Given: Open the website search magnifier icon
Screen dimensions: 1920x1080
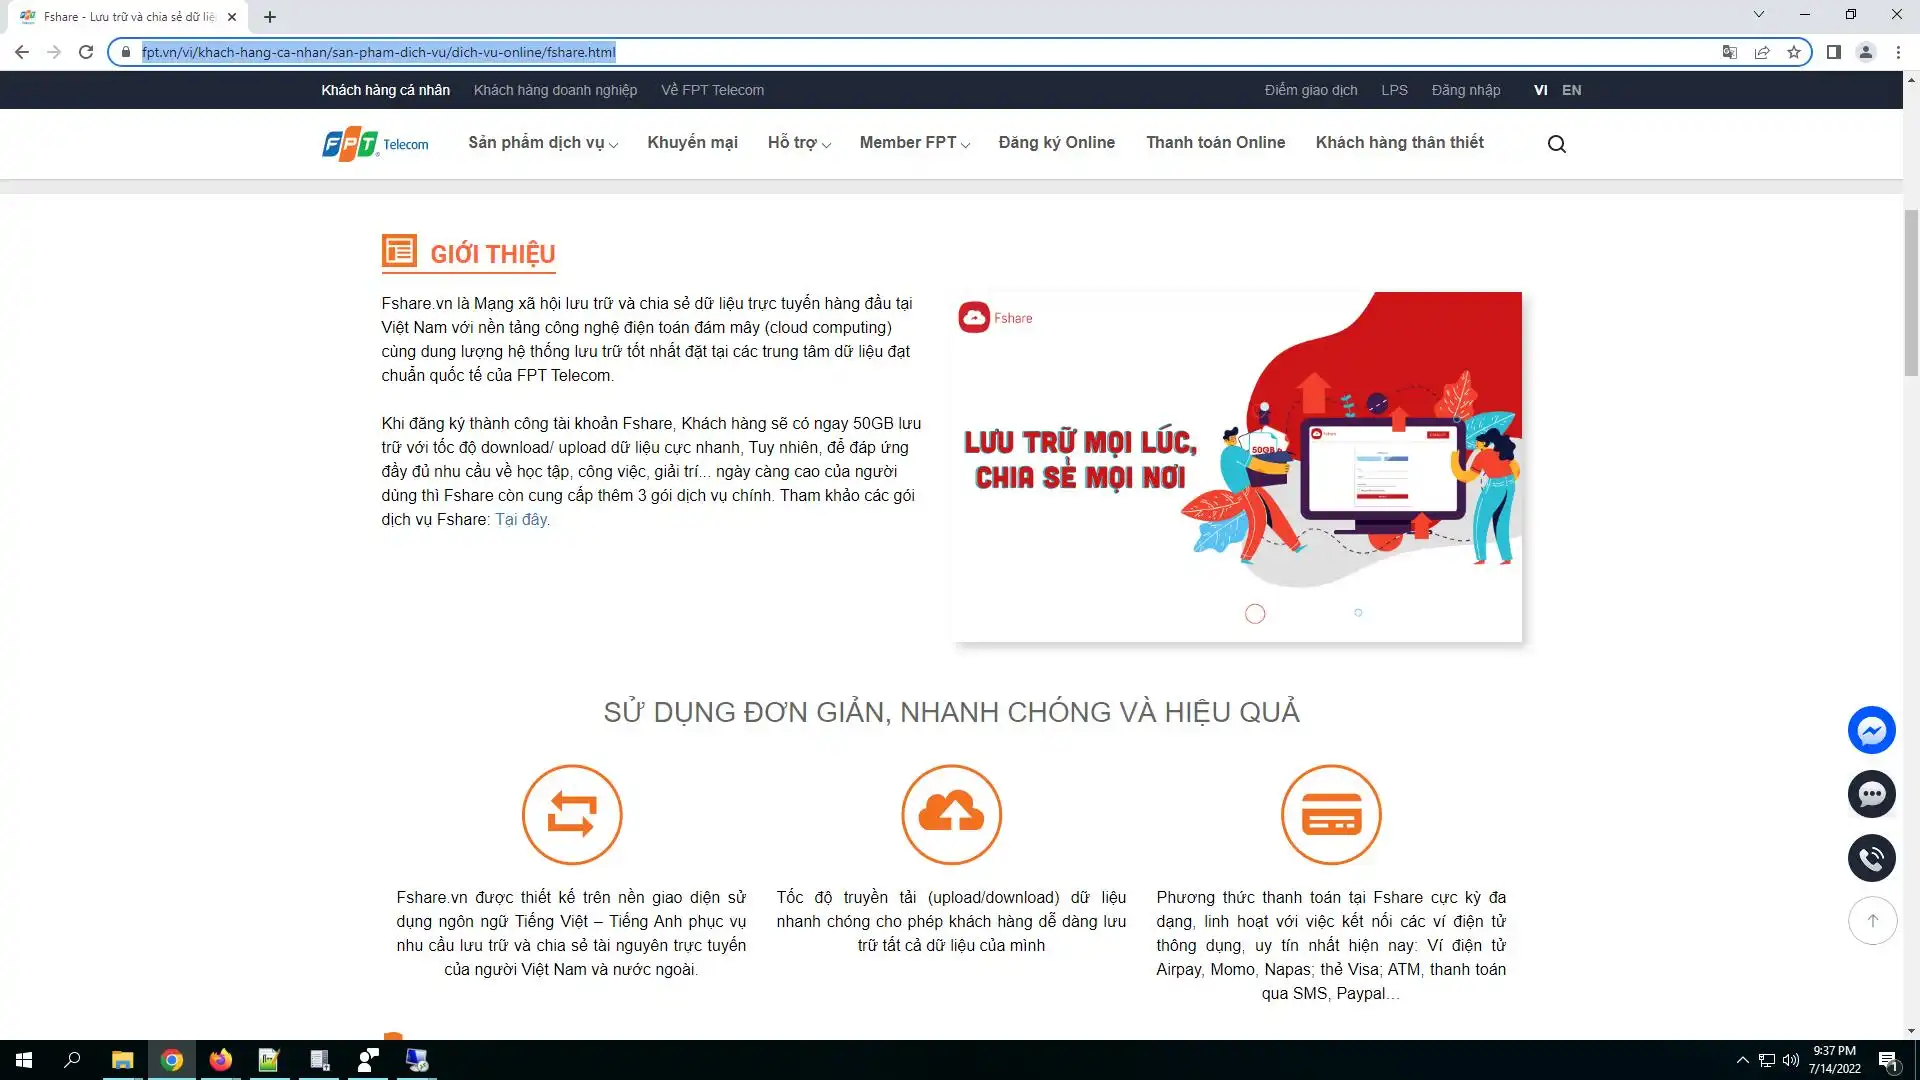Looking at the screenshot, I should coord(1556,144).
